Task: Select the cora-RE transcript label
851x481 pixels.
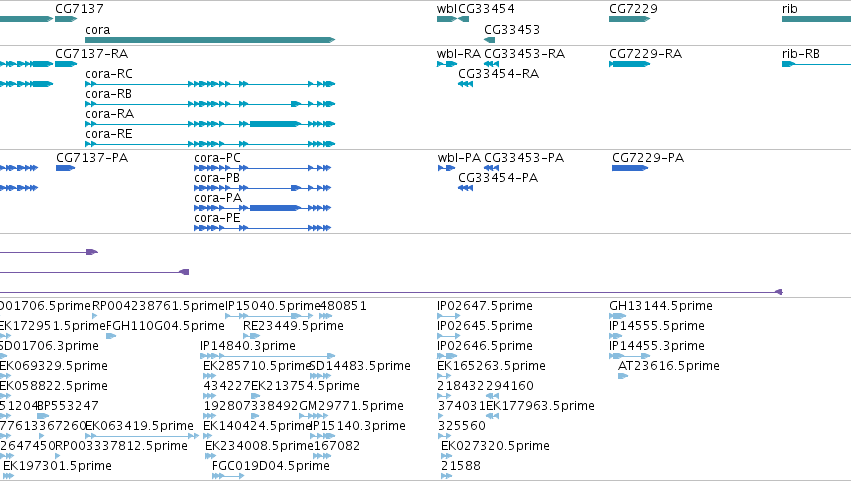Action: click(x=109, y=134)
